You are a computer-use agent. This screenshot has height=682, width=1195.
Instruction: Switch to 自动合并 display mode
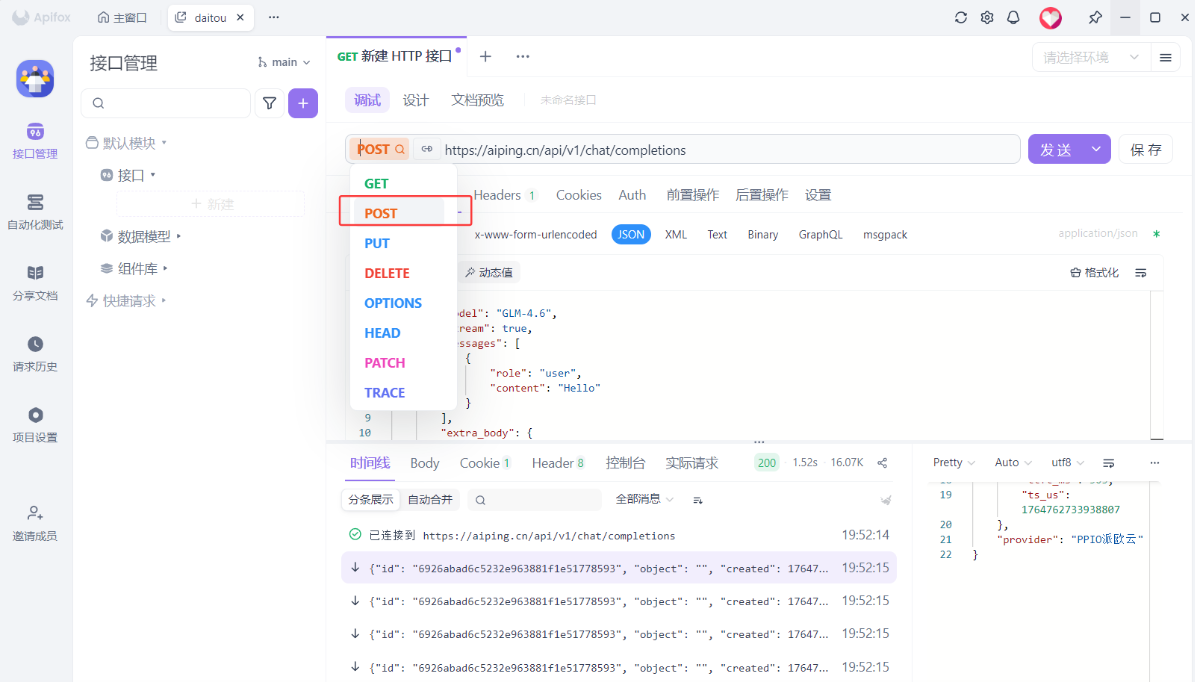tap(430, 500)
